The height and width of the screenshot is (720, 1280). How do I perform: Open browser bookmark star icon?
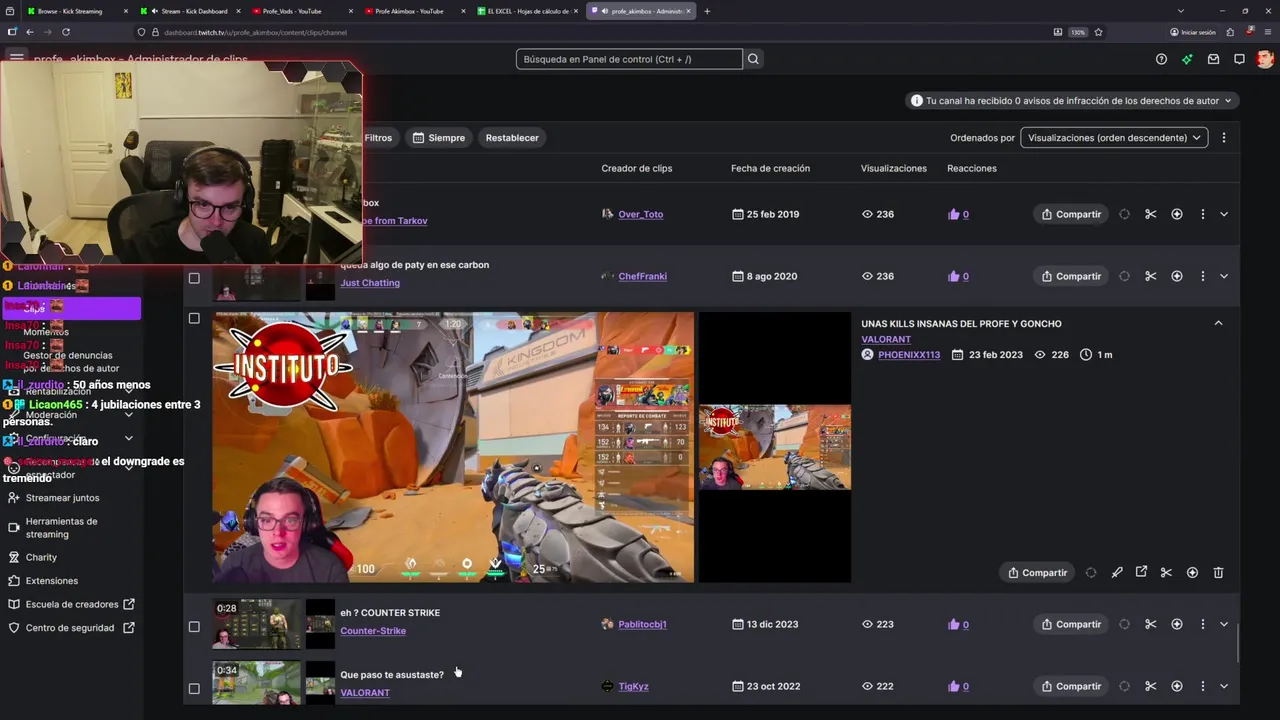pyautogui.click(x=1098, y=32)
